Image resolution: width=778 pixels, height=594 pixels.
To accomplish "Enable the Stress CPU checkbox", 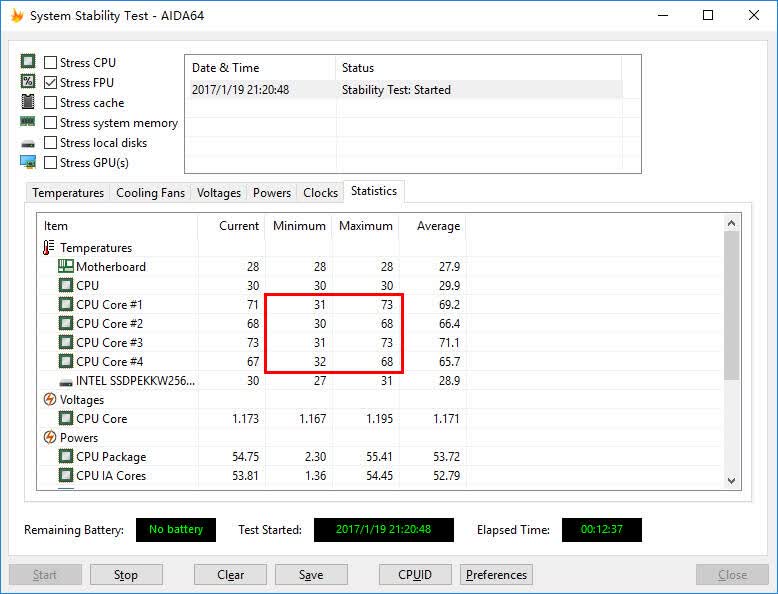I will pos(50,63).
